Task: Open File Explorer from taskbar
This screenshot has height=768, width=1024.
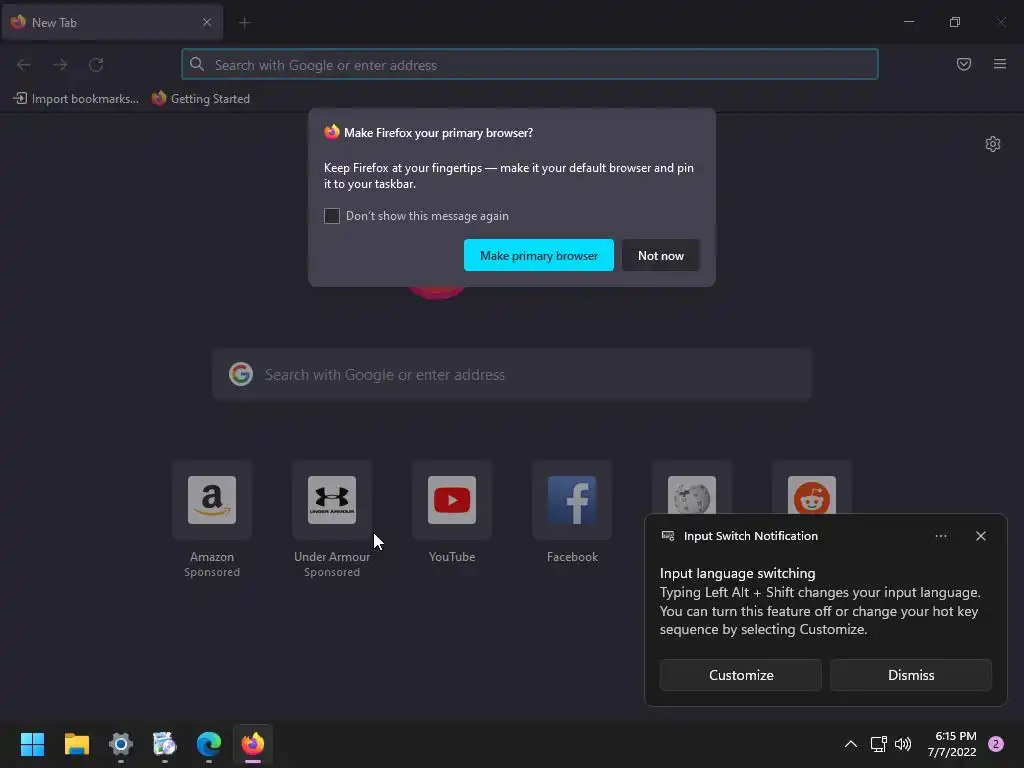Action: pos(76,743)
